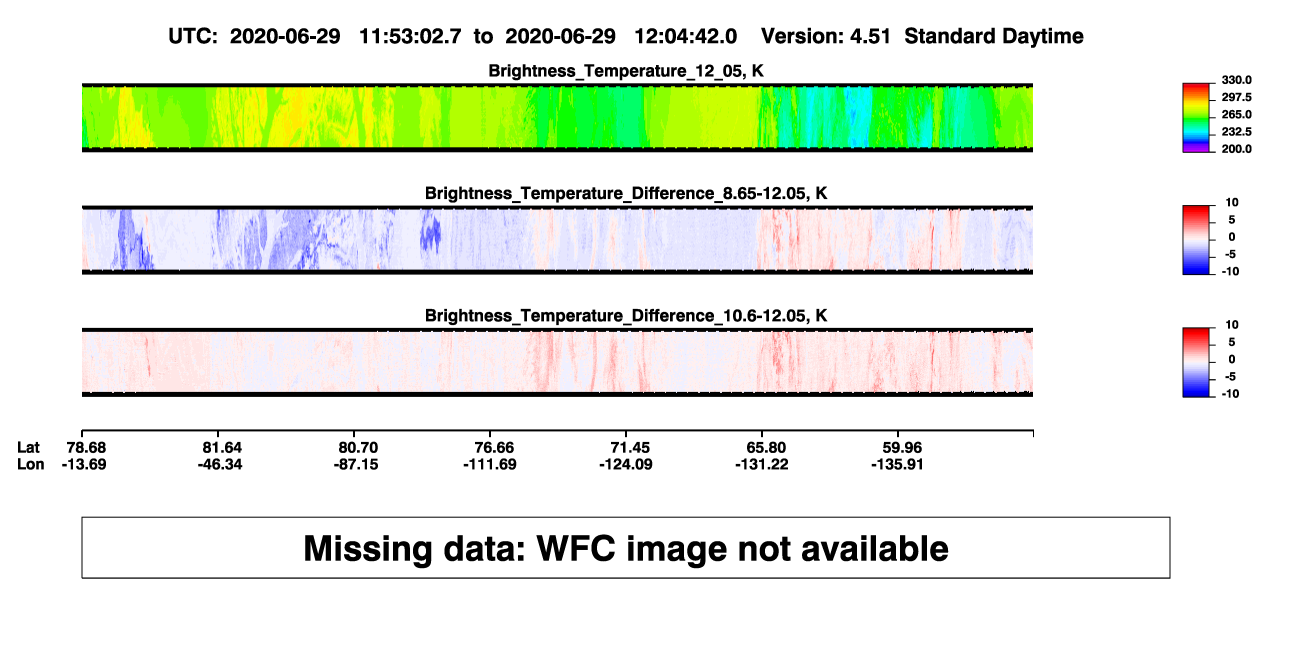Image resolution: width=1300 pixels, height=667 pixels.
Task: Click the title "Brightness_Temperature_Difference_10.6-12.05, K"
Action: (x=626, y=316)
